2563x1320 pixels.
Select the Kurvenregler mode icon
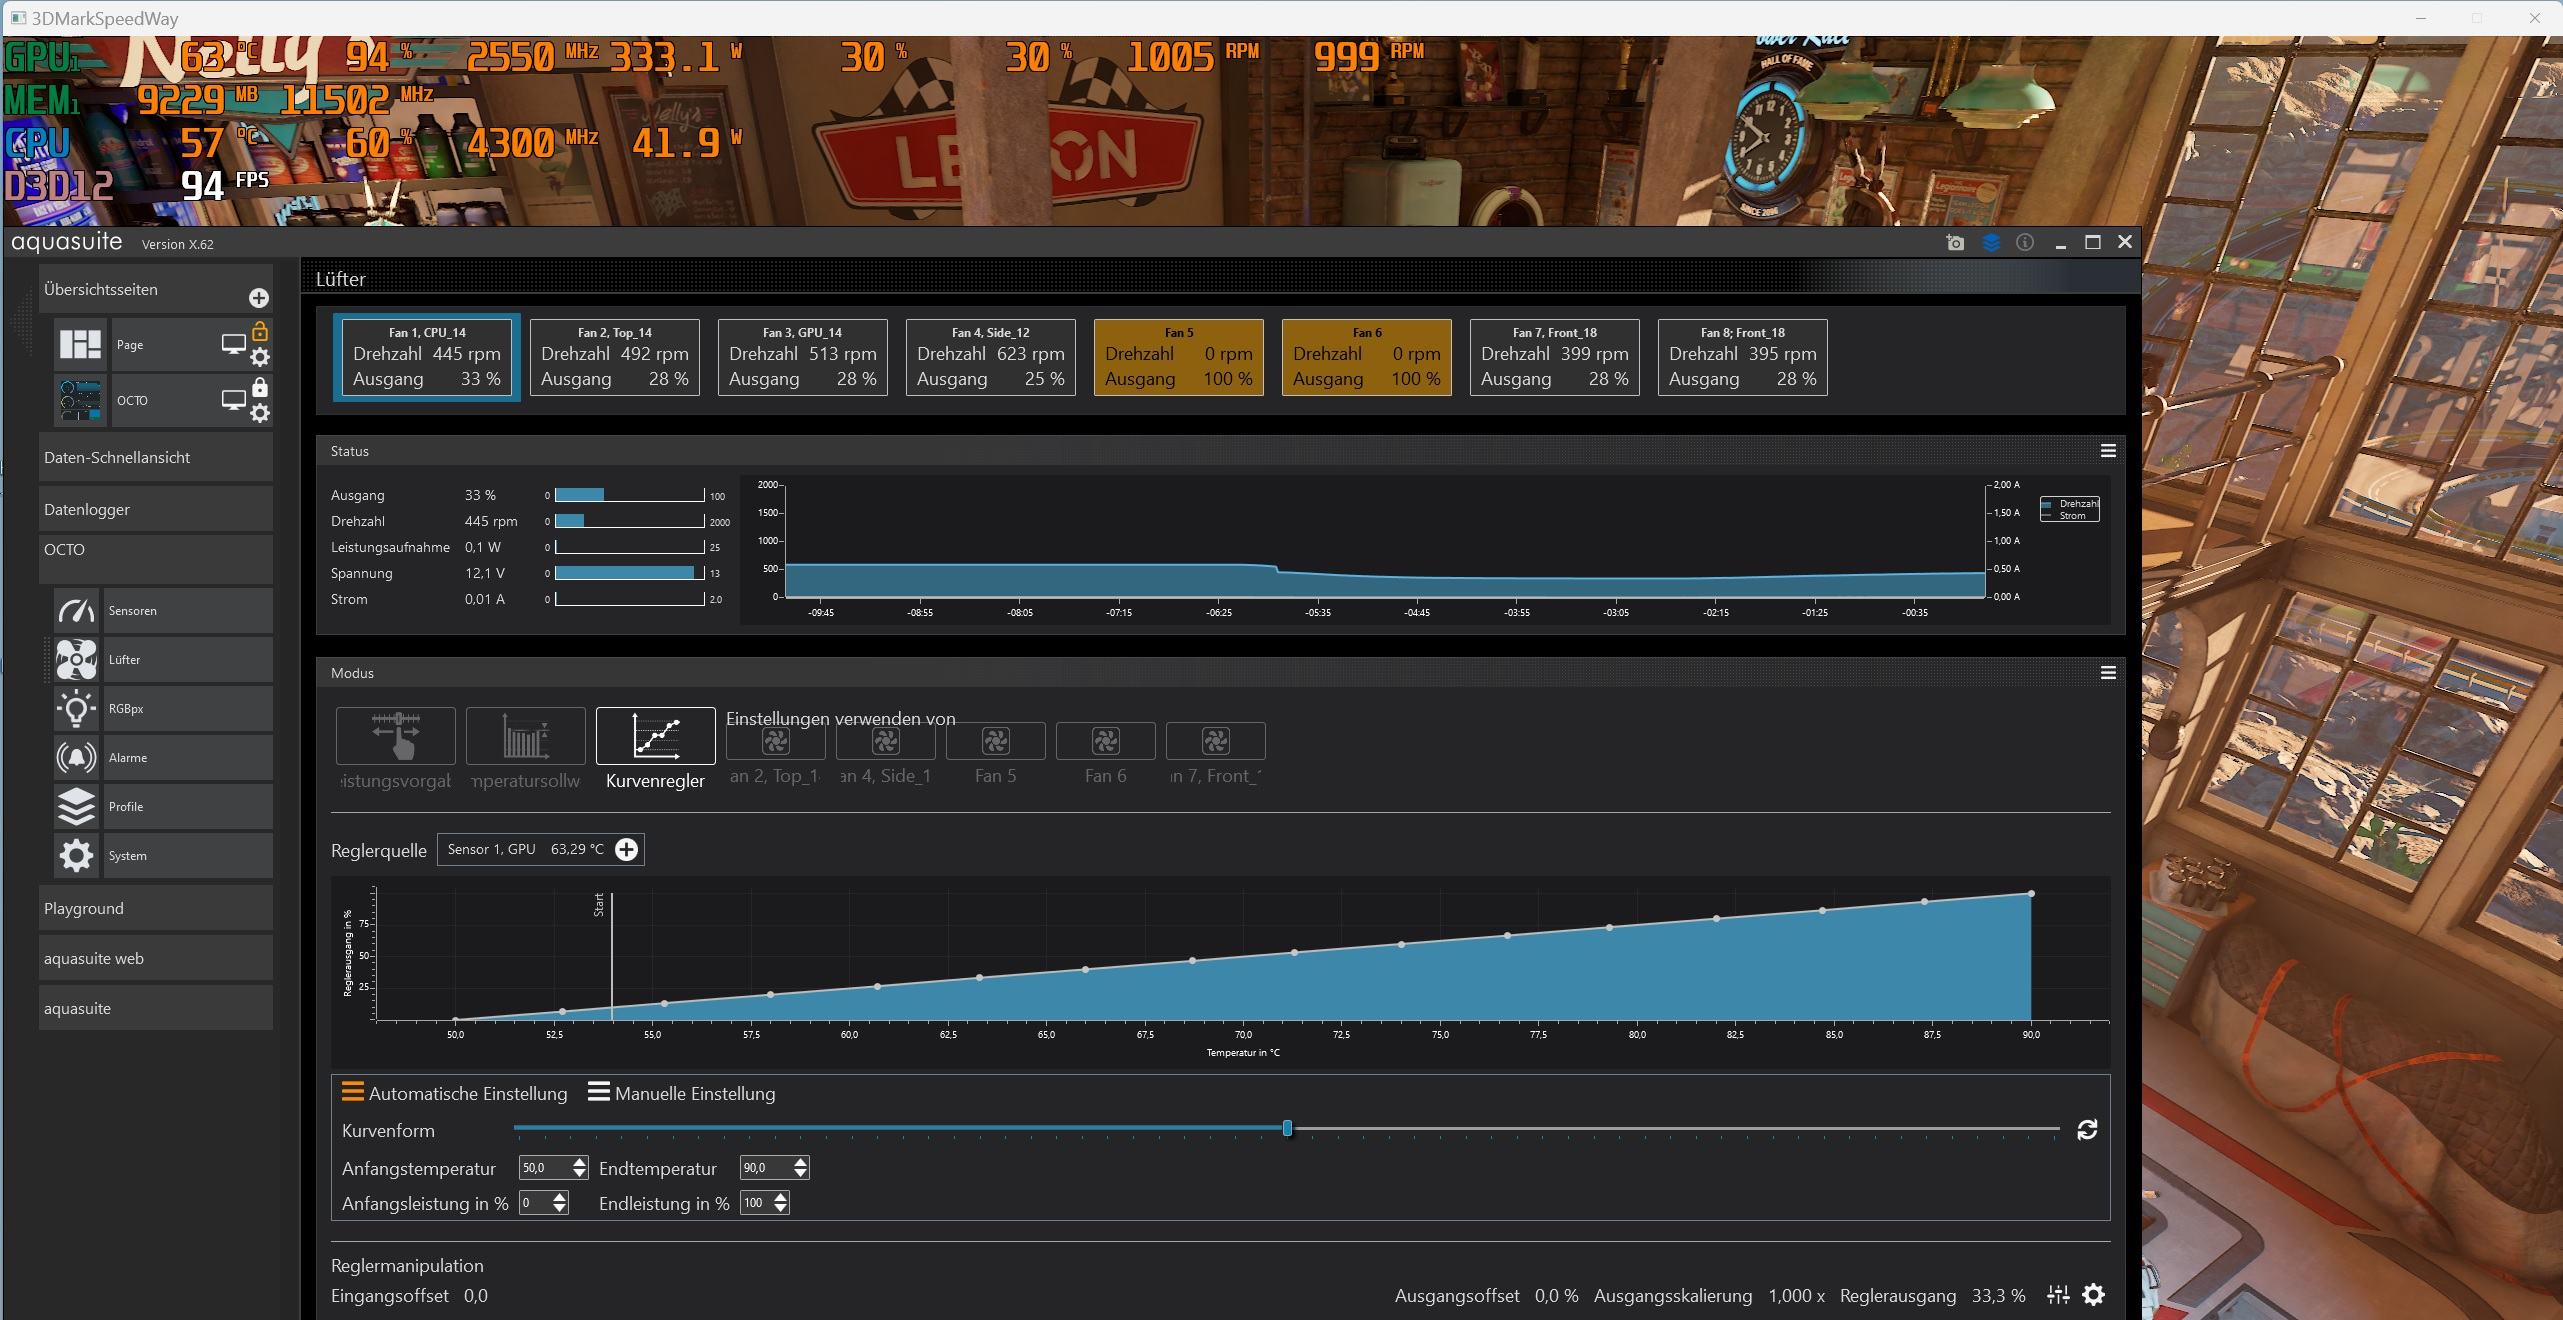(x=655, y=737)
